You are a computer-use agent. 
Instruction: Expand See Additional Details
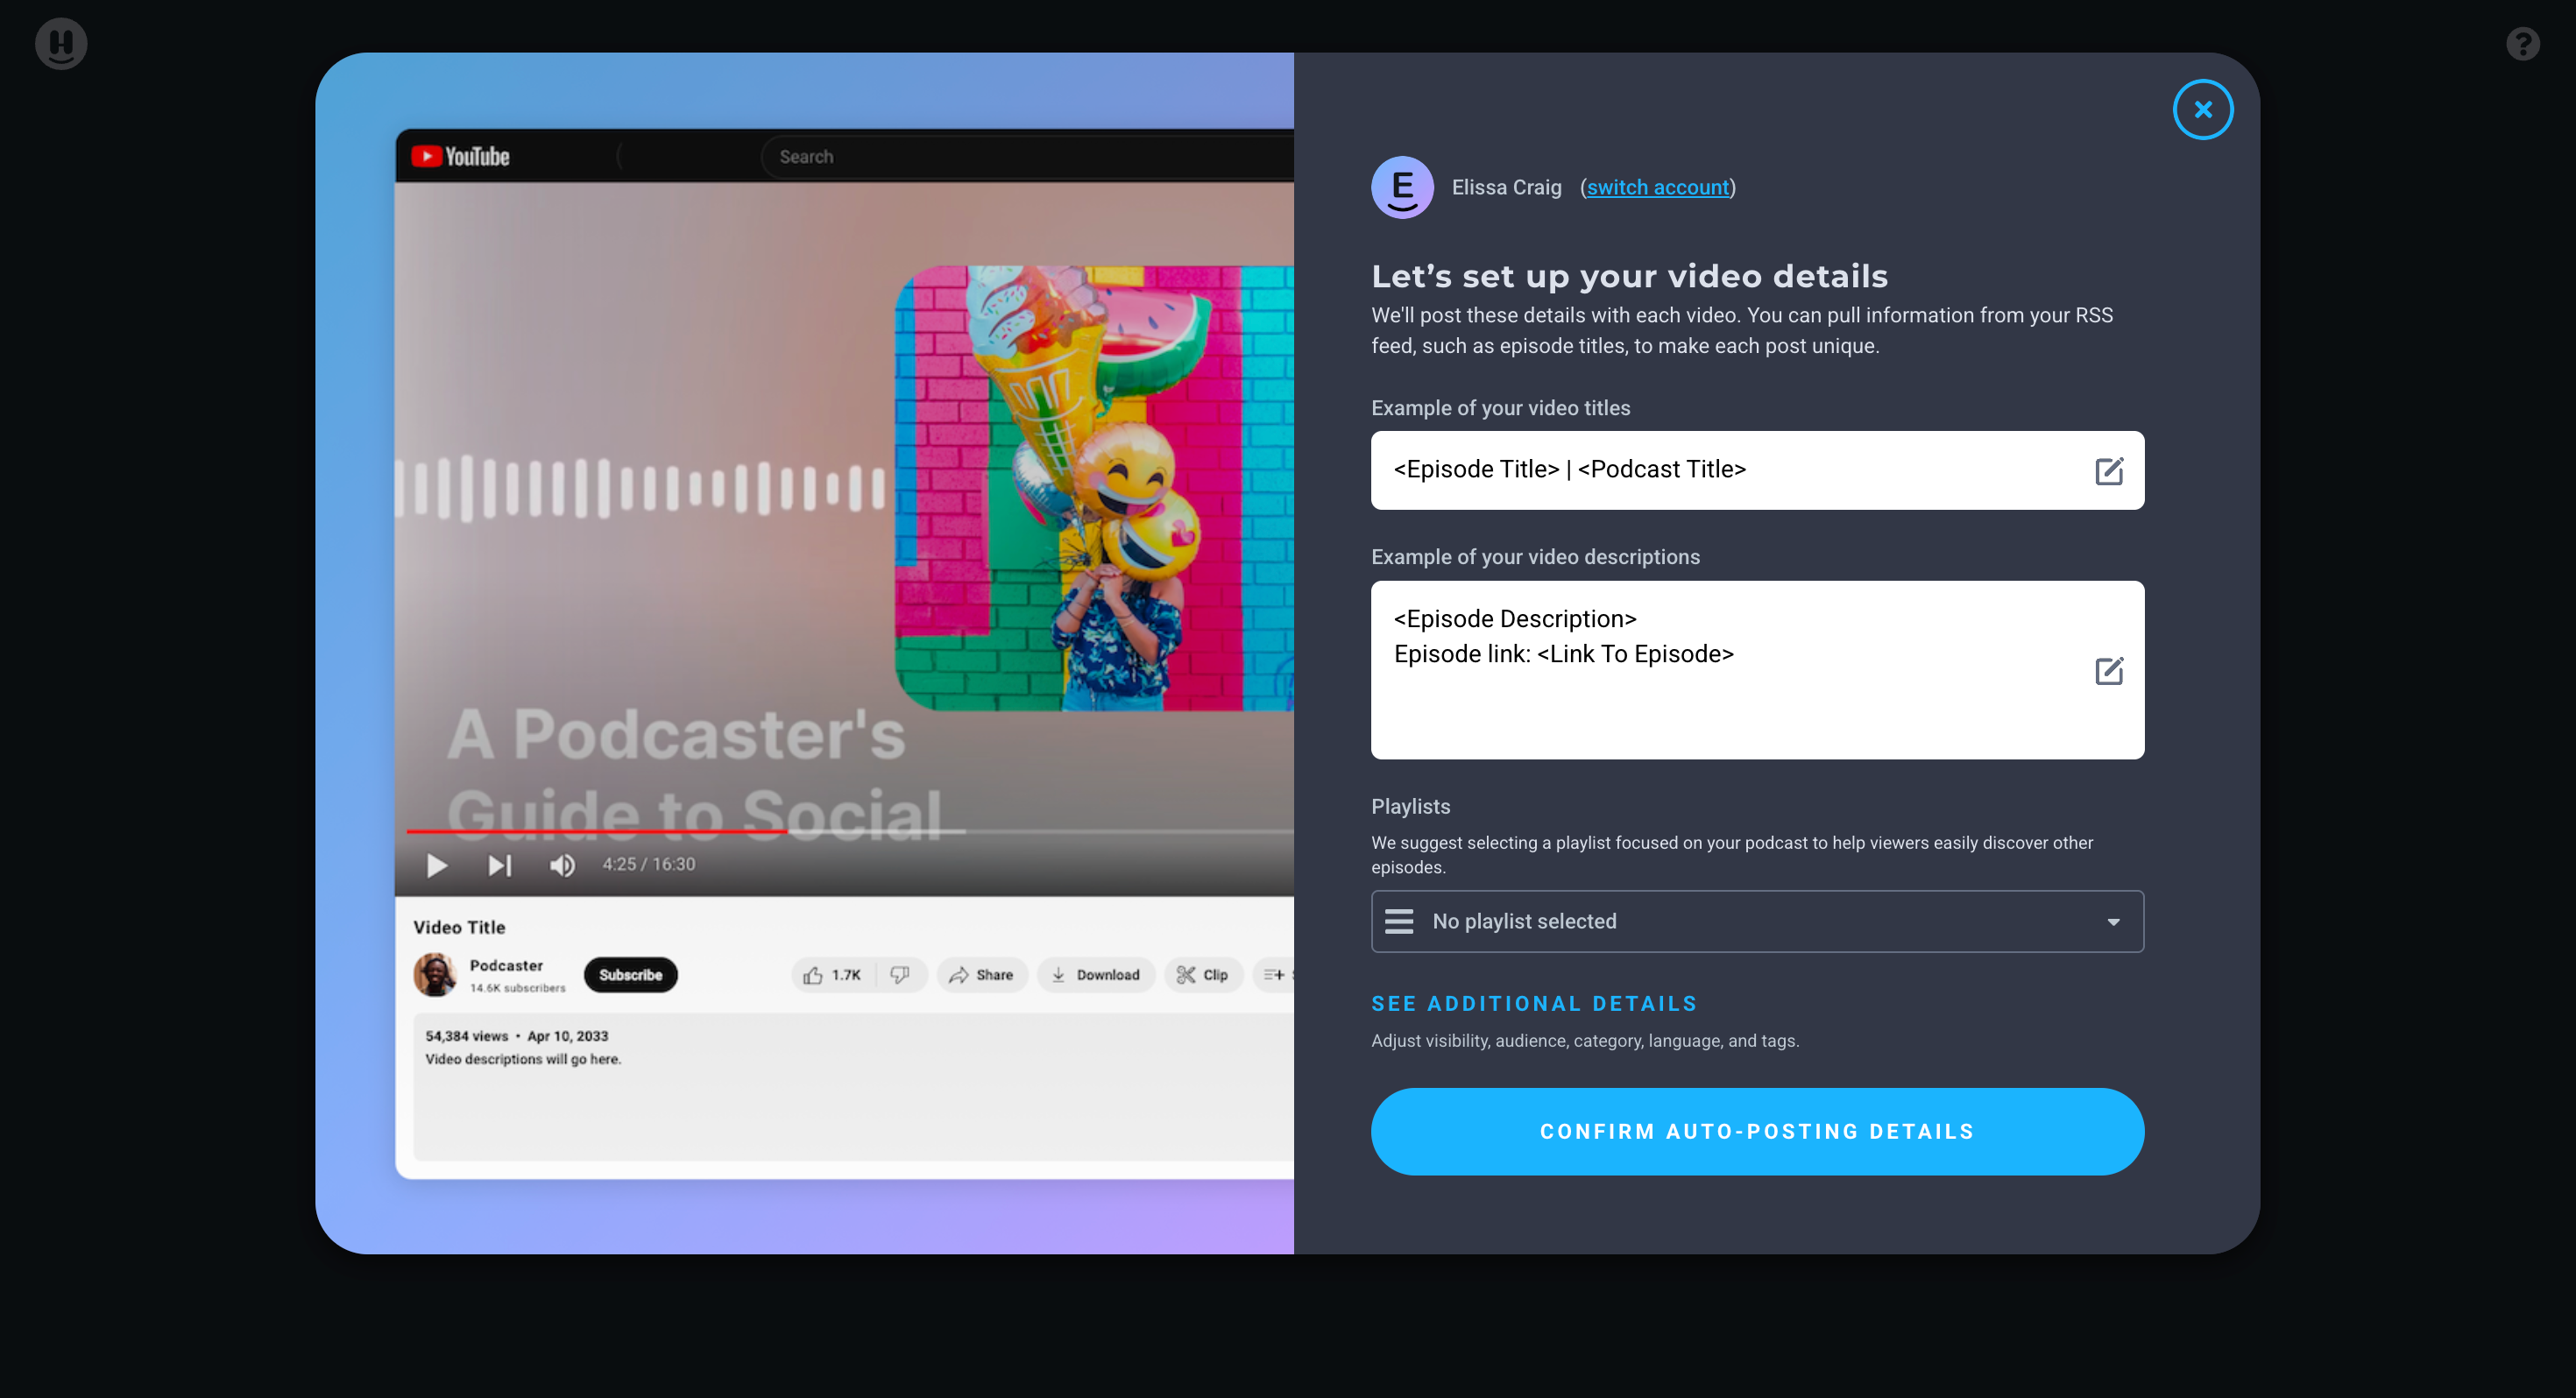pos(1534,1003)
